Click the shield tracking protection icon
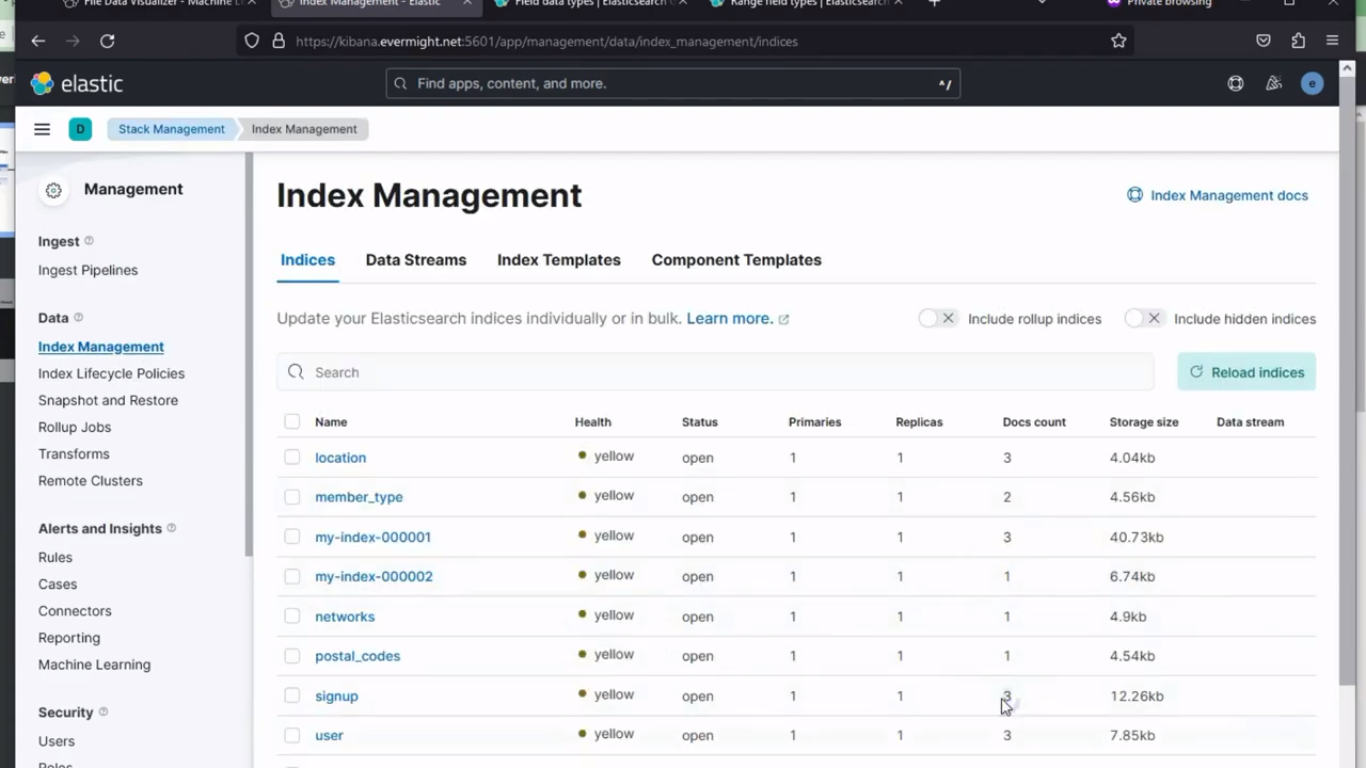1366x768 pixels. pyautogui.click(x=252, y=41)
